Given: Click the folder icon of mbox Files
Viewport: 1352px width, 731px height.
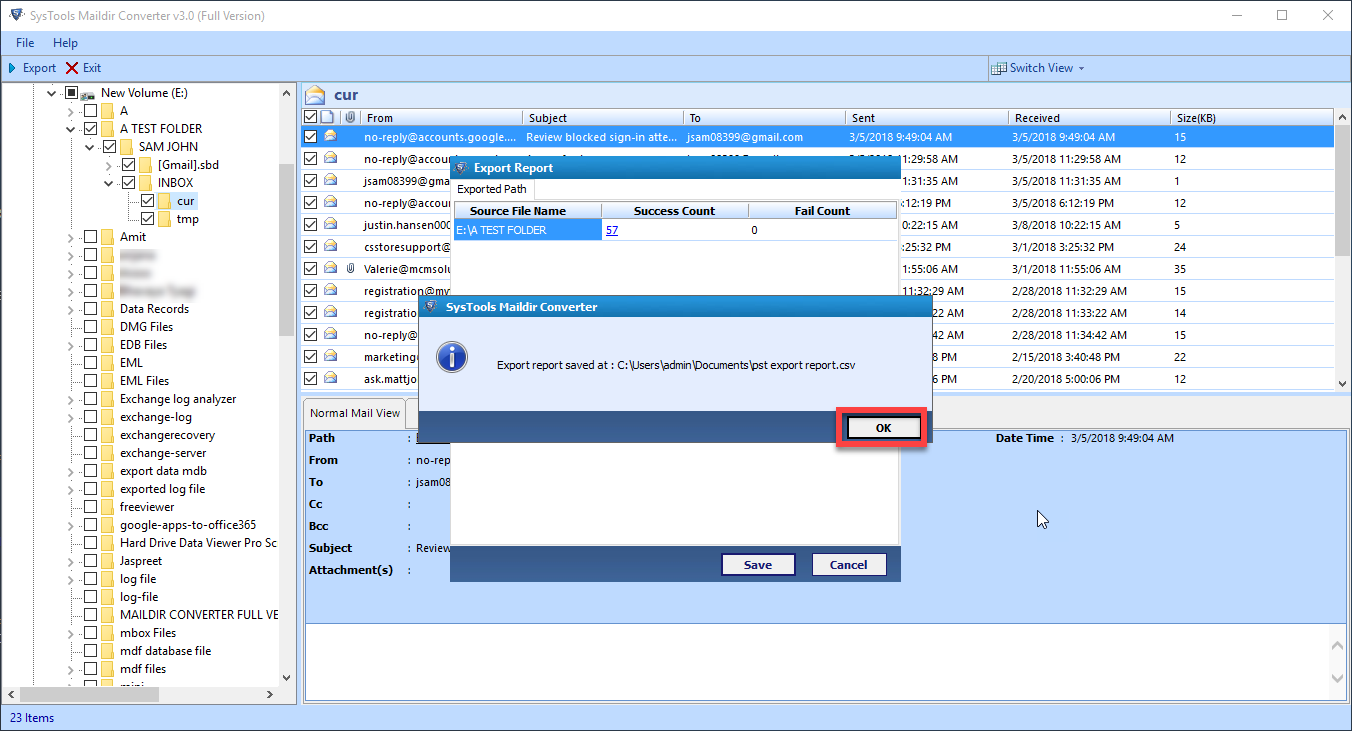Looking at the screenshot, I should tap(108, 633).
